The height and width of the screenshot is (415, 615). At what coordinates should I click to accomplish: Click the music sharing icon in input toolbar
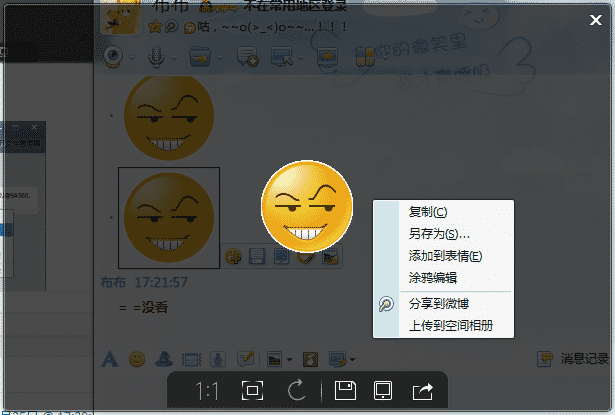(310, 359)
